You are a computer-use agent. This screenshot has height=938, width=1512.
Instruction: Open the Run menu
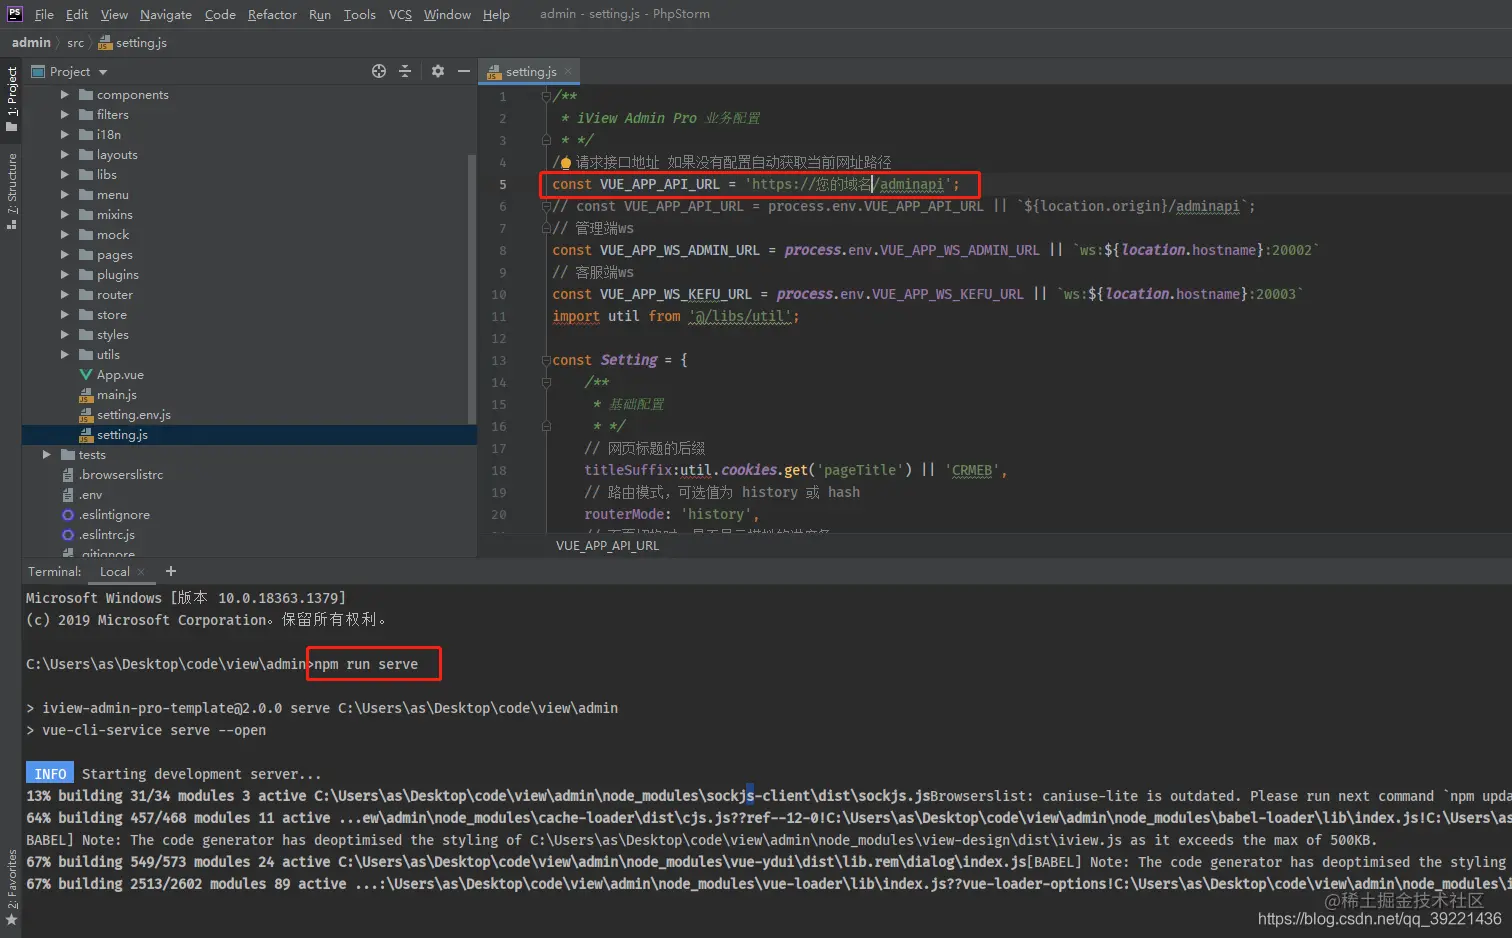[320, 14]
